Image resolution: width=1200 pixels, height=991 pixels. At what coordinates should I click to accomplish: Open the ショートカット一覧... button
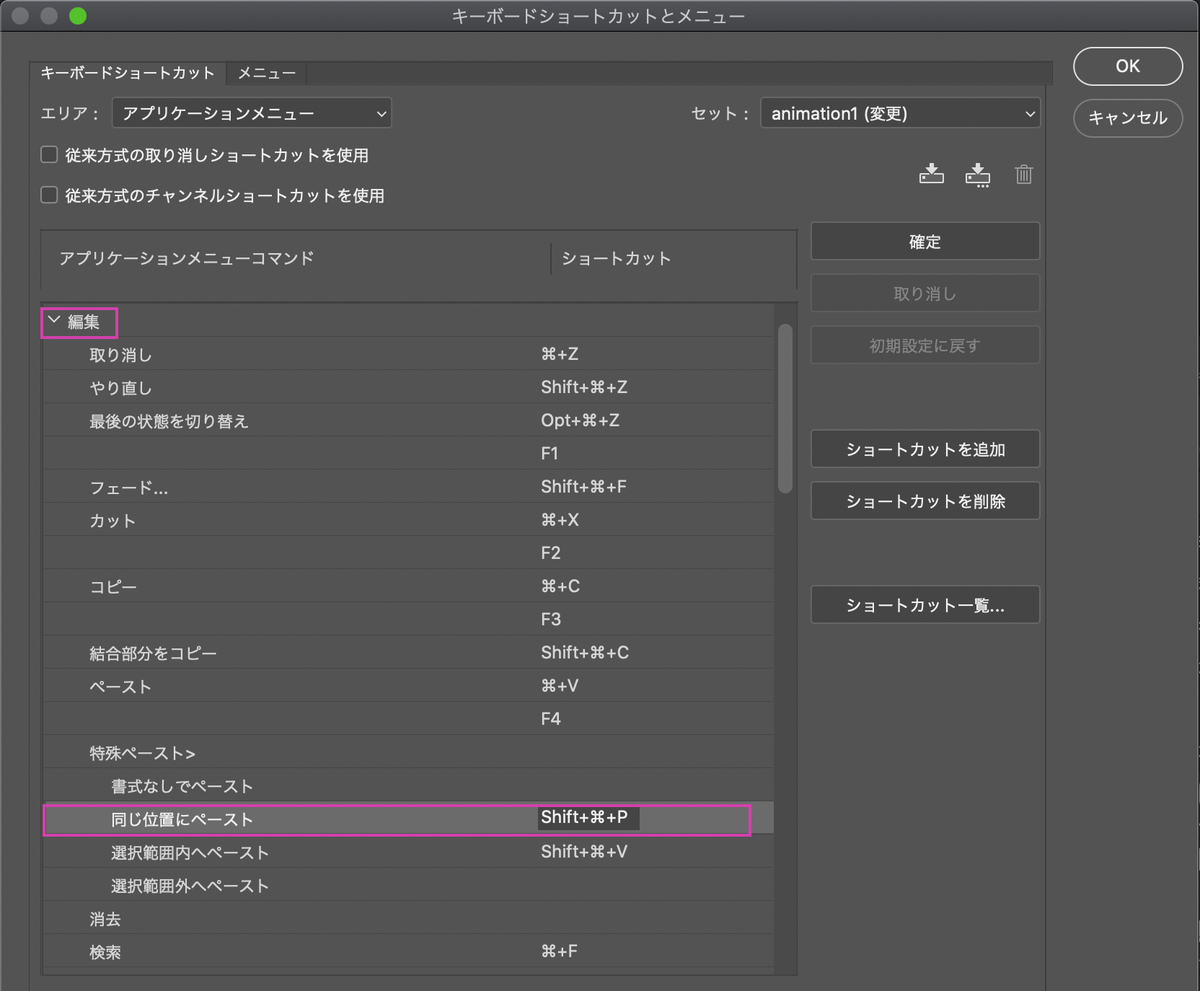pos(925,605)
